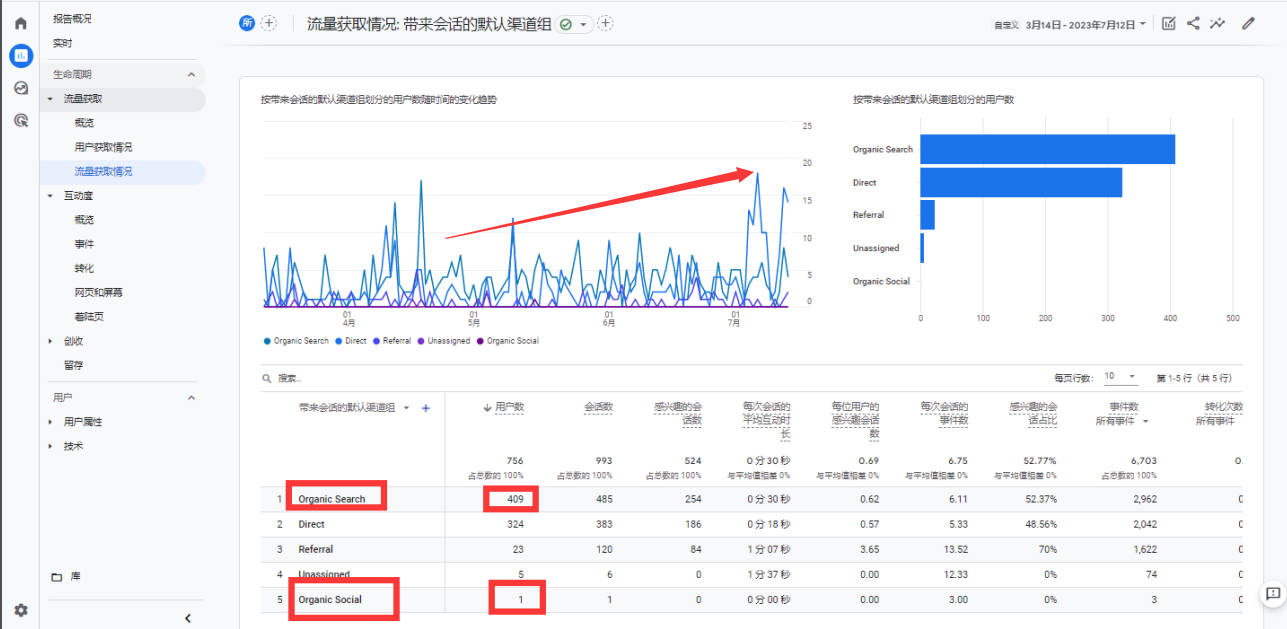Collapse the sidebar with the left chevron
The width and height of the screenshot is (1287, 629).
(x=188, y=618)
